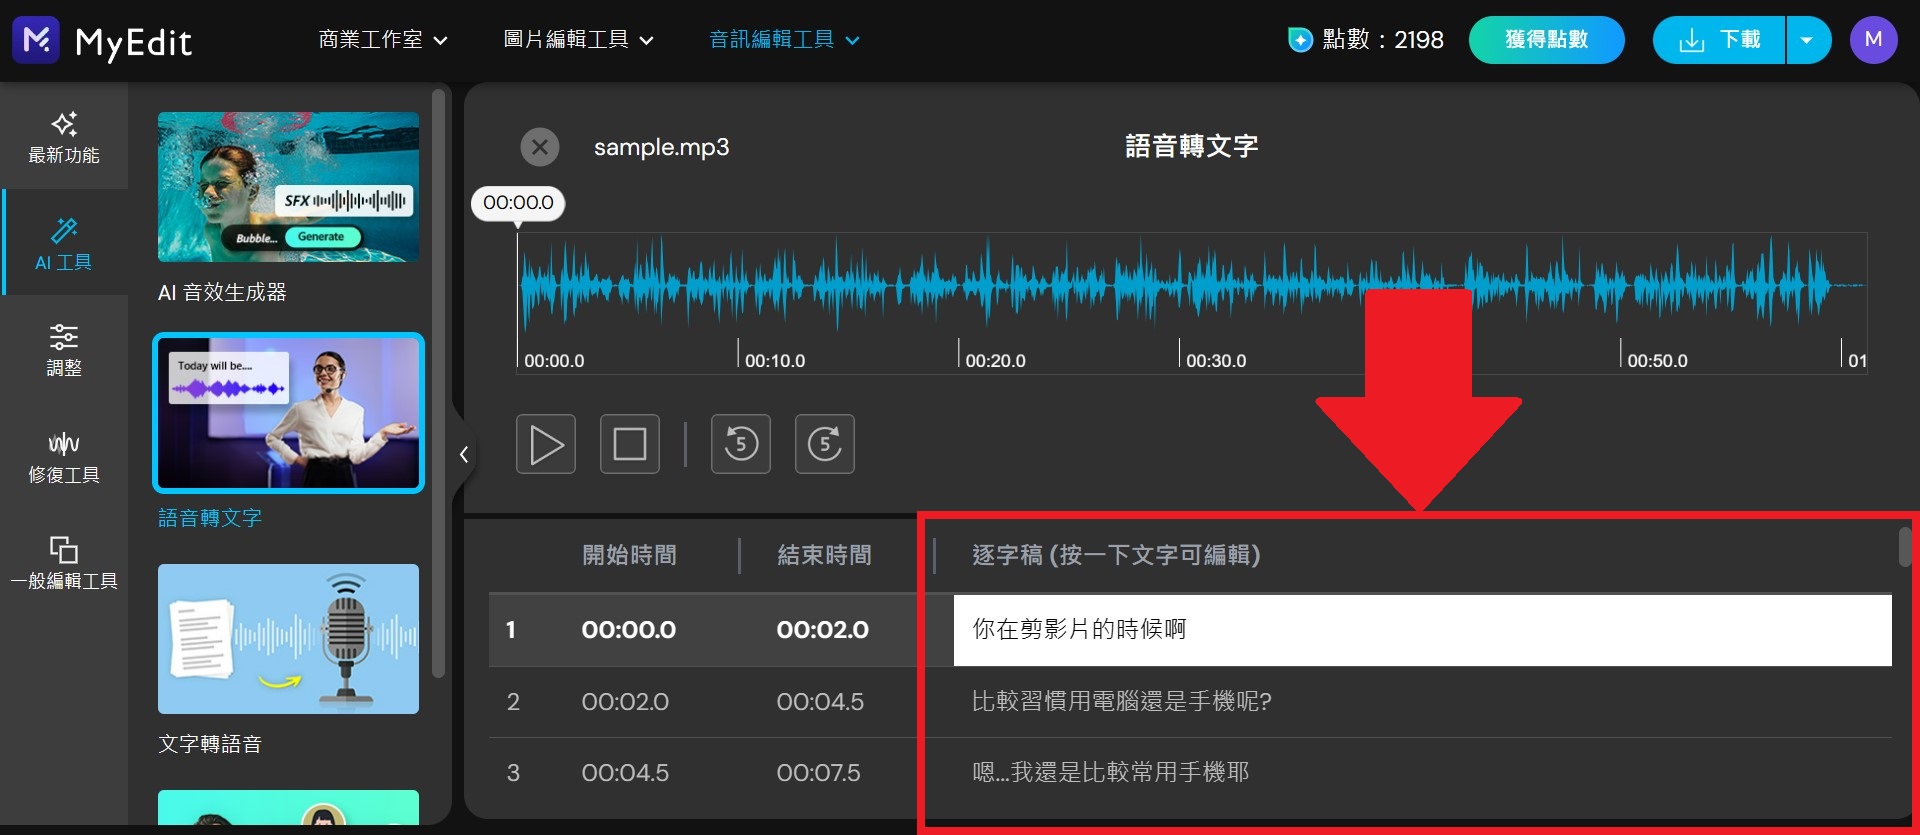Open 一般編輯工具 sidebar section
1920x835 pixels.
(64, 563)
